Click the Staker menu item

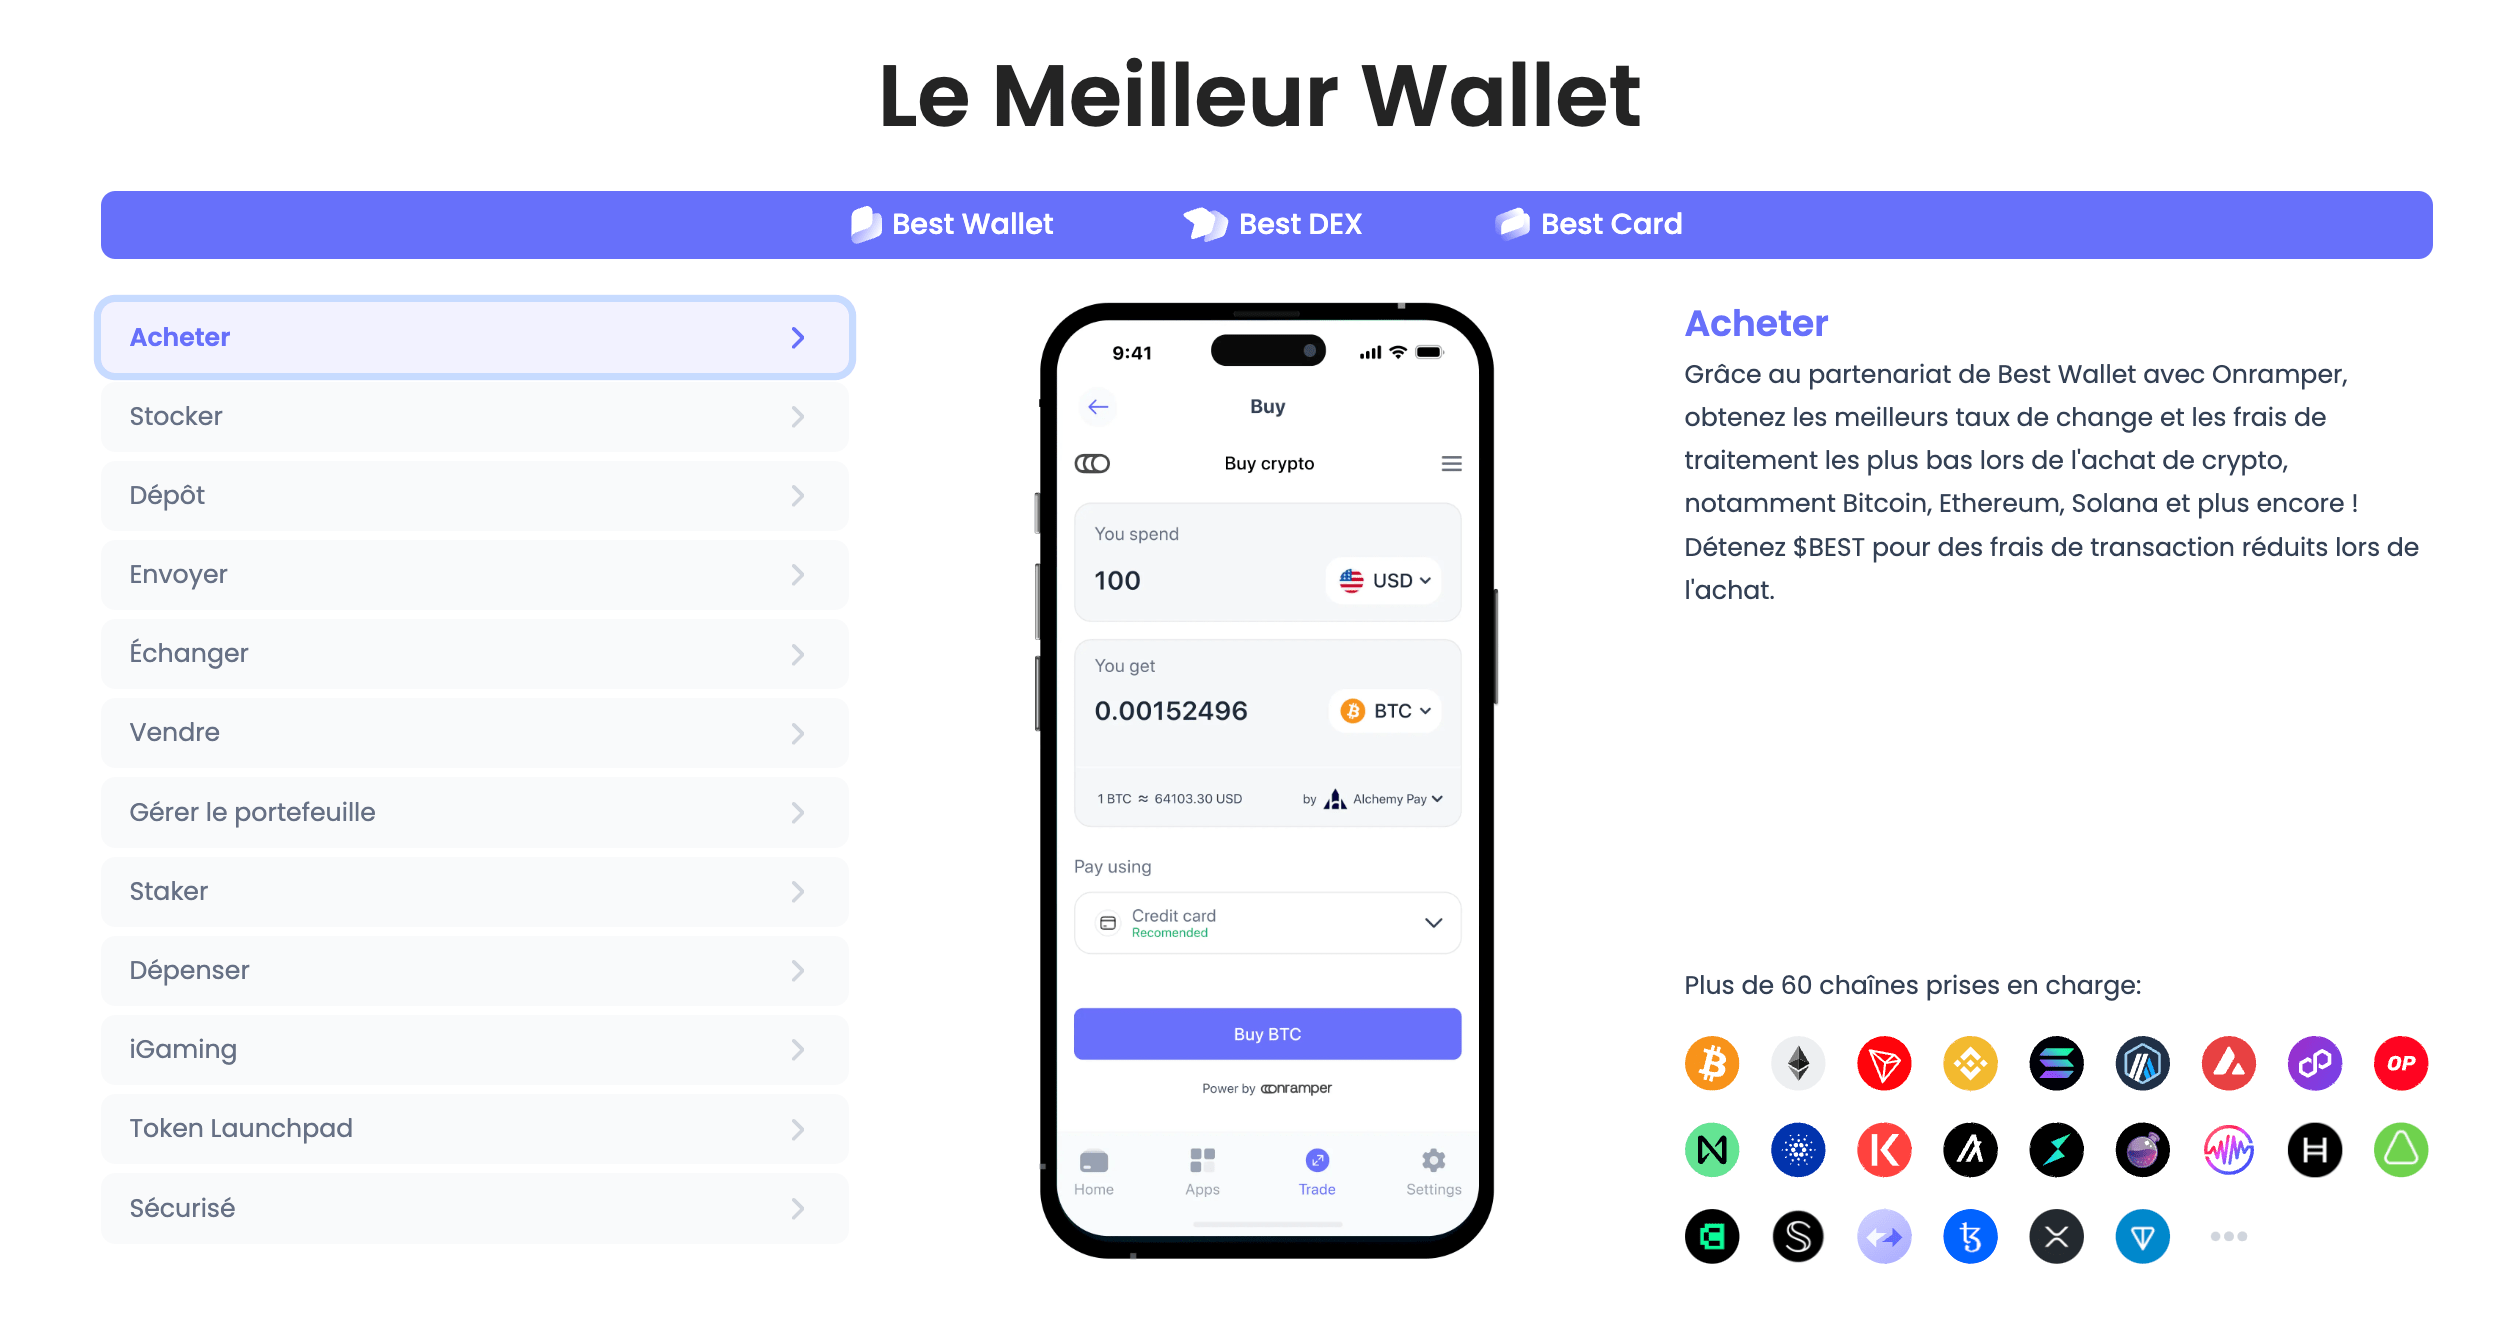[473, 891]
